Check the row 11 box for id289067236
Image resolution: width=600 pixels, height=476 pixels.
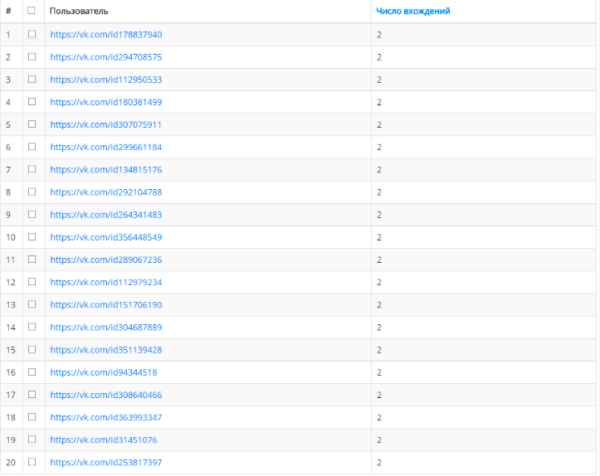[x=32, y=259]
